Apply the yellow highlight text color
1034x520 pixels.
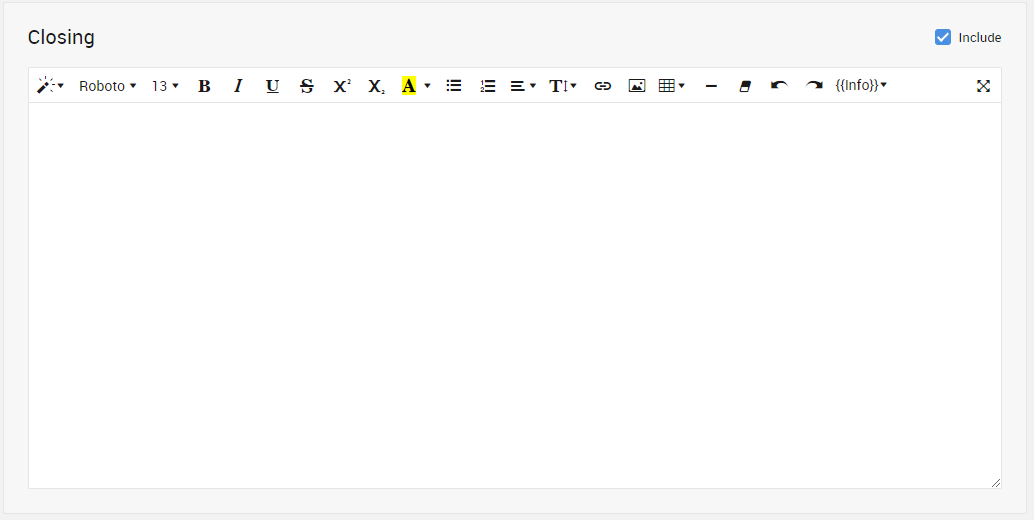pos(409,86)
